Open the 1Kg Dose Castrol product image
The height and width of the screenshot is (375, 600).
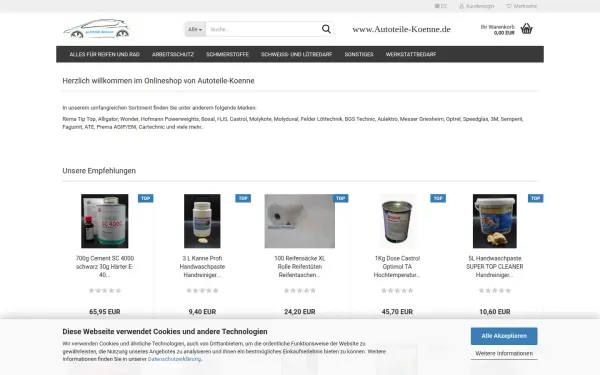(x=397, y=221)
